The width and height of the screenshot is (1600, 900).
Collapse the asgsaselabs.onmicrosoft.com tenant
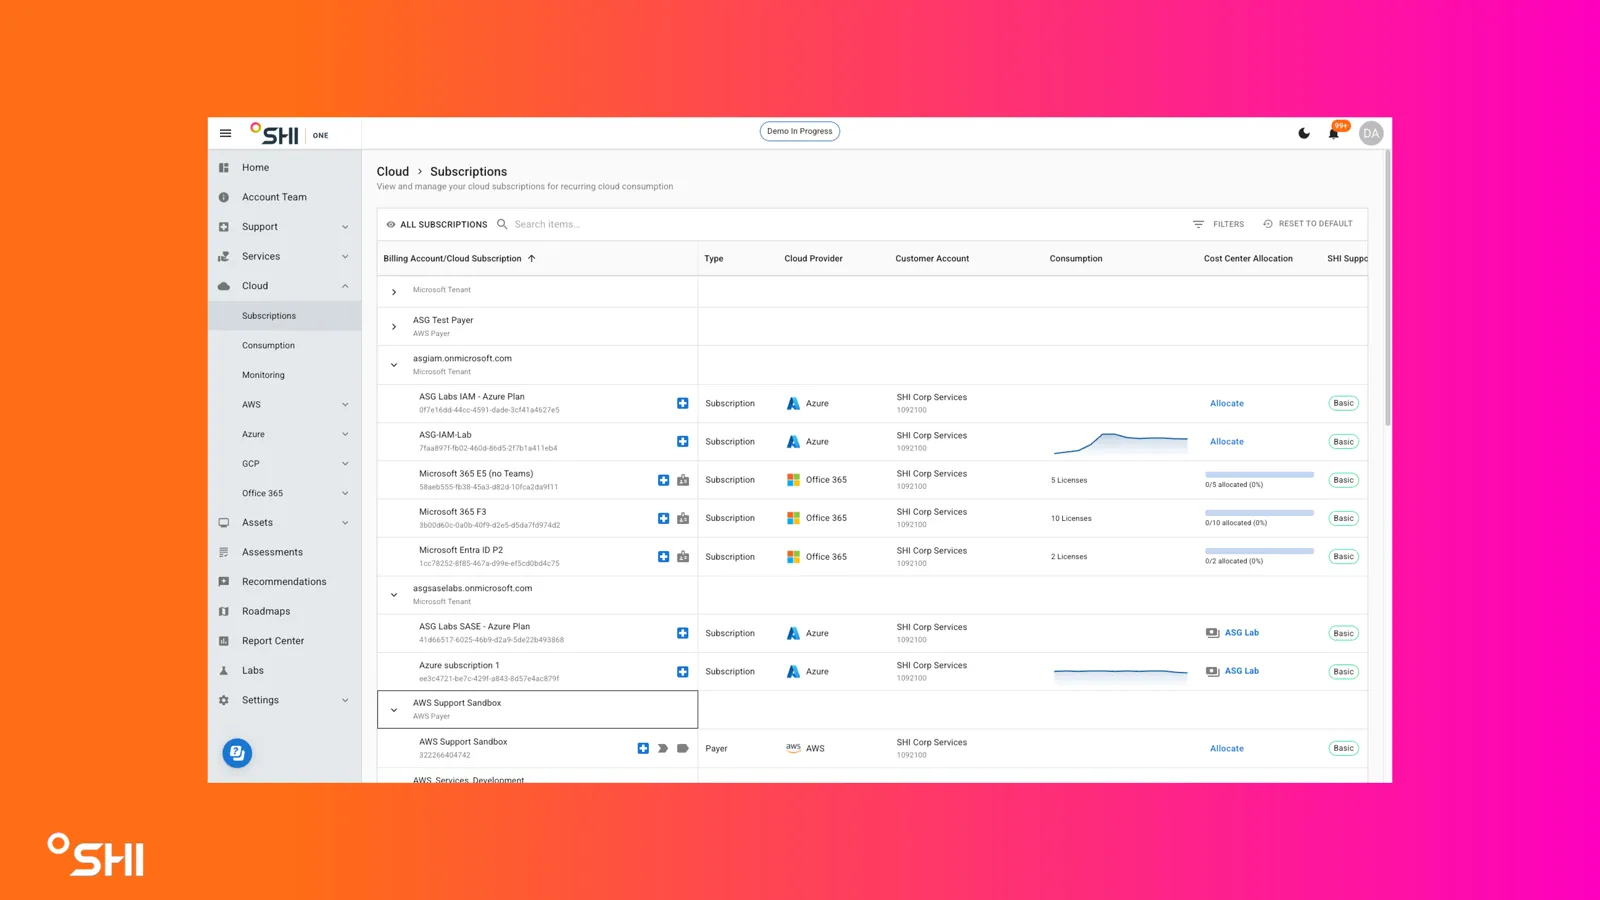coord(394,595)
